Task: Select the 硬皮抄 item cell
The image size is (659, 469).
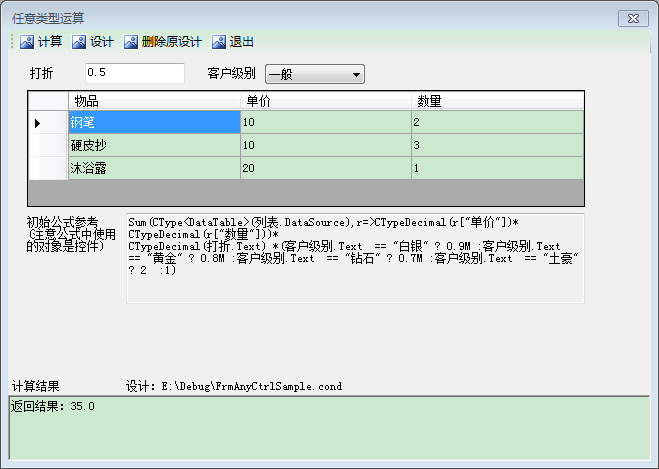Action: click(x=153, y=145)
